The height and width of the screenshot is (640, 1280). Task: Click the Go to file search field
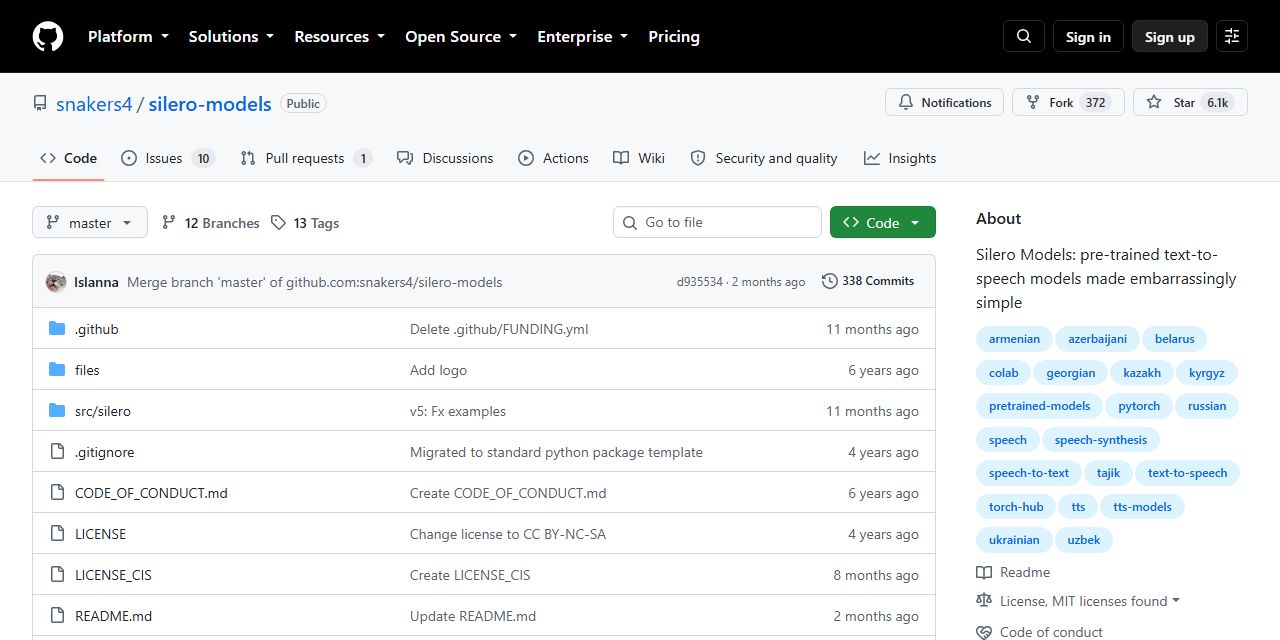click(x=717, y=222)
